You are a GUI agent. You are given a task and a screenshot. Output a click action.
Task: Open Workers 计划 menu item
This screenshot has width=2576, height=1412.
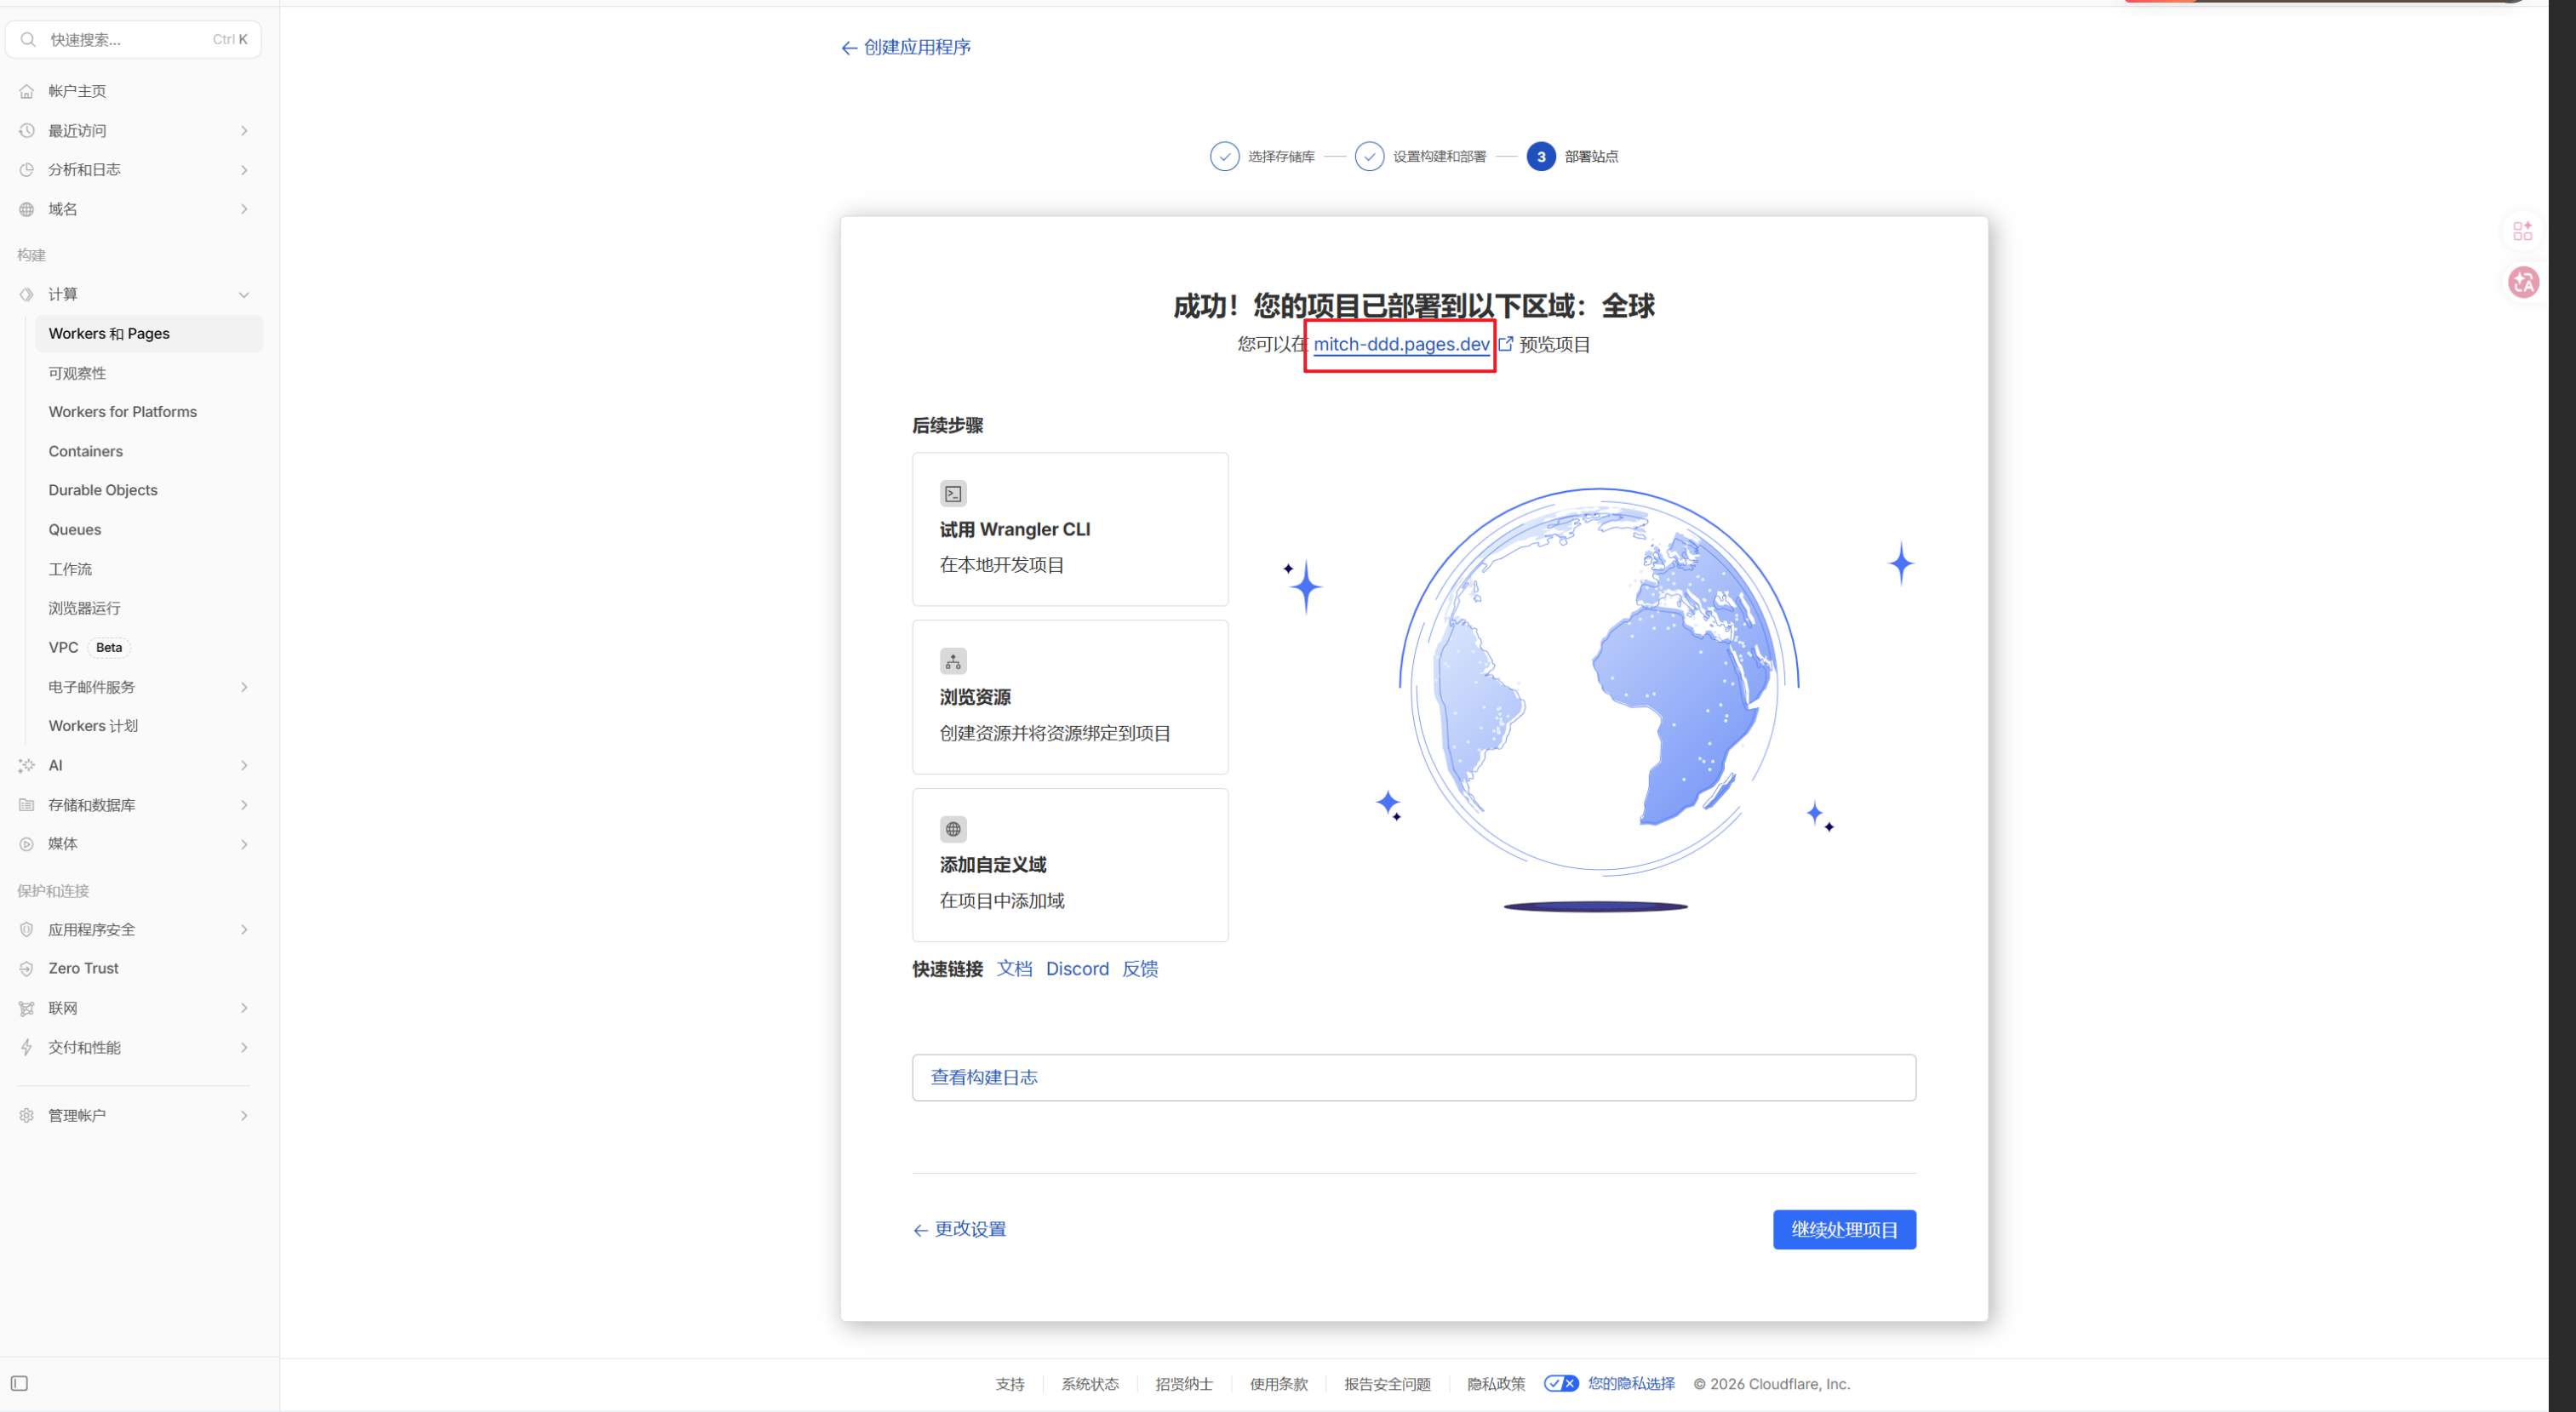(93, 726)
